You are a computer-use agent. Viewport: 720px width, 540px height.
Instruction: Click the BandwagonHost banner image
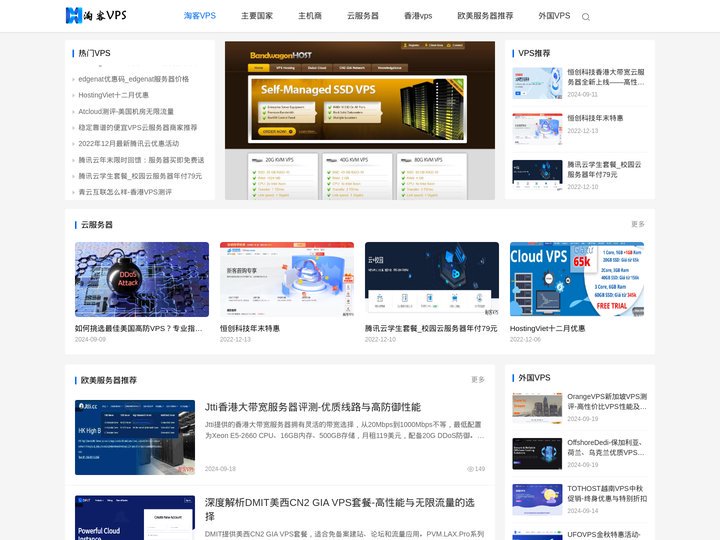[x=360, y=120]
